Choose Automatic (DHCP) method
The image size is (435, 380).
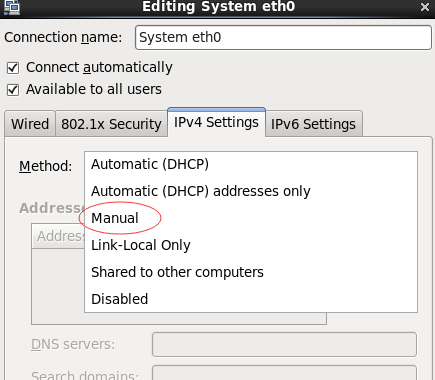click(x=251, y=164)
